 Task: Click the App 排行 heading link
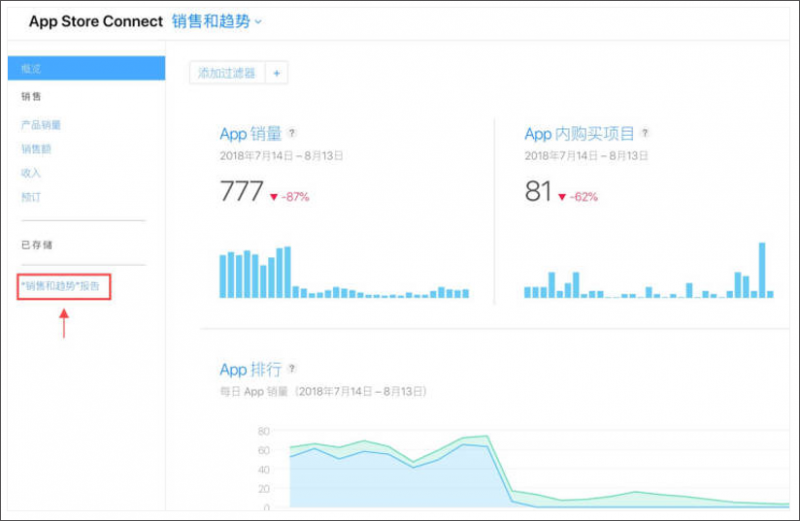[x=251, y=369]
